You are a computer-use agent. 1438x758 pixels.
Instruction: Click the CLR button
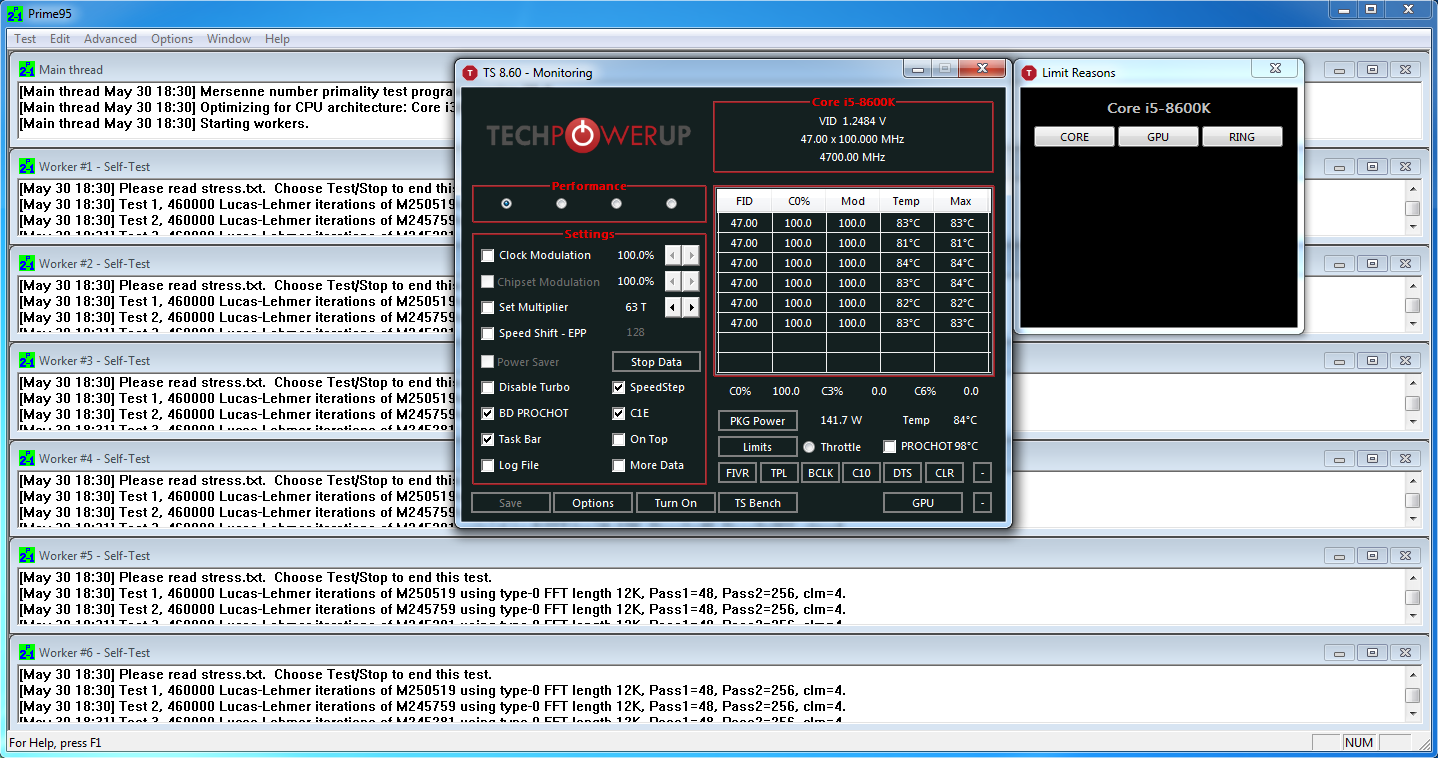tap(944, 473)
